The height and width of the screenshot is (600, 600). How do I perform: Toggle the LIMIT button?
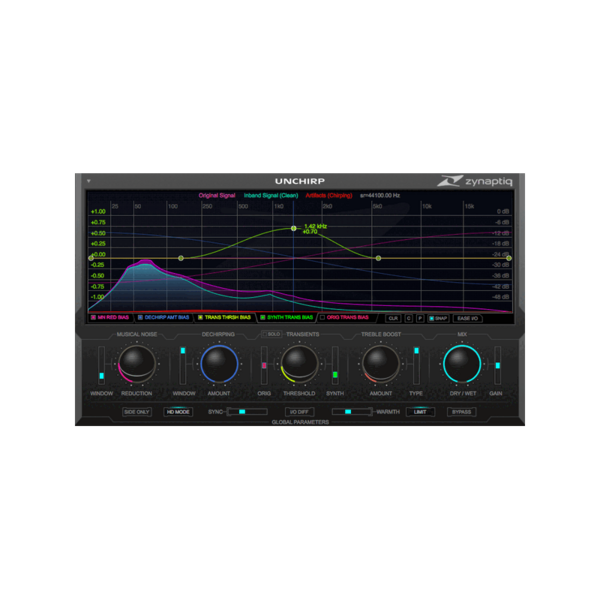click(420, 412)
